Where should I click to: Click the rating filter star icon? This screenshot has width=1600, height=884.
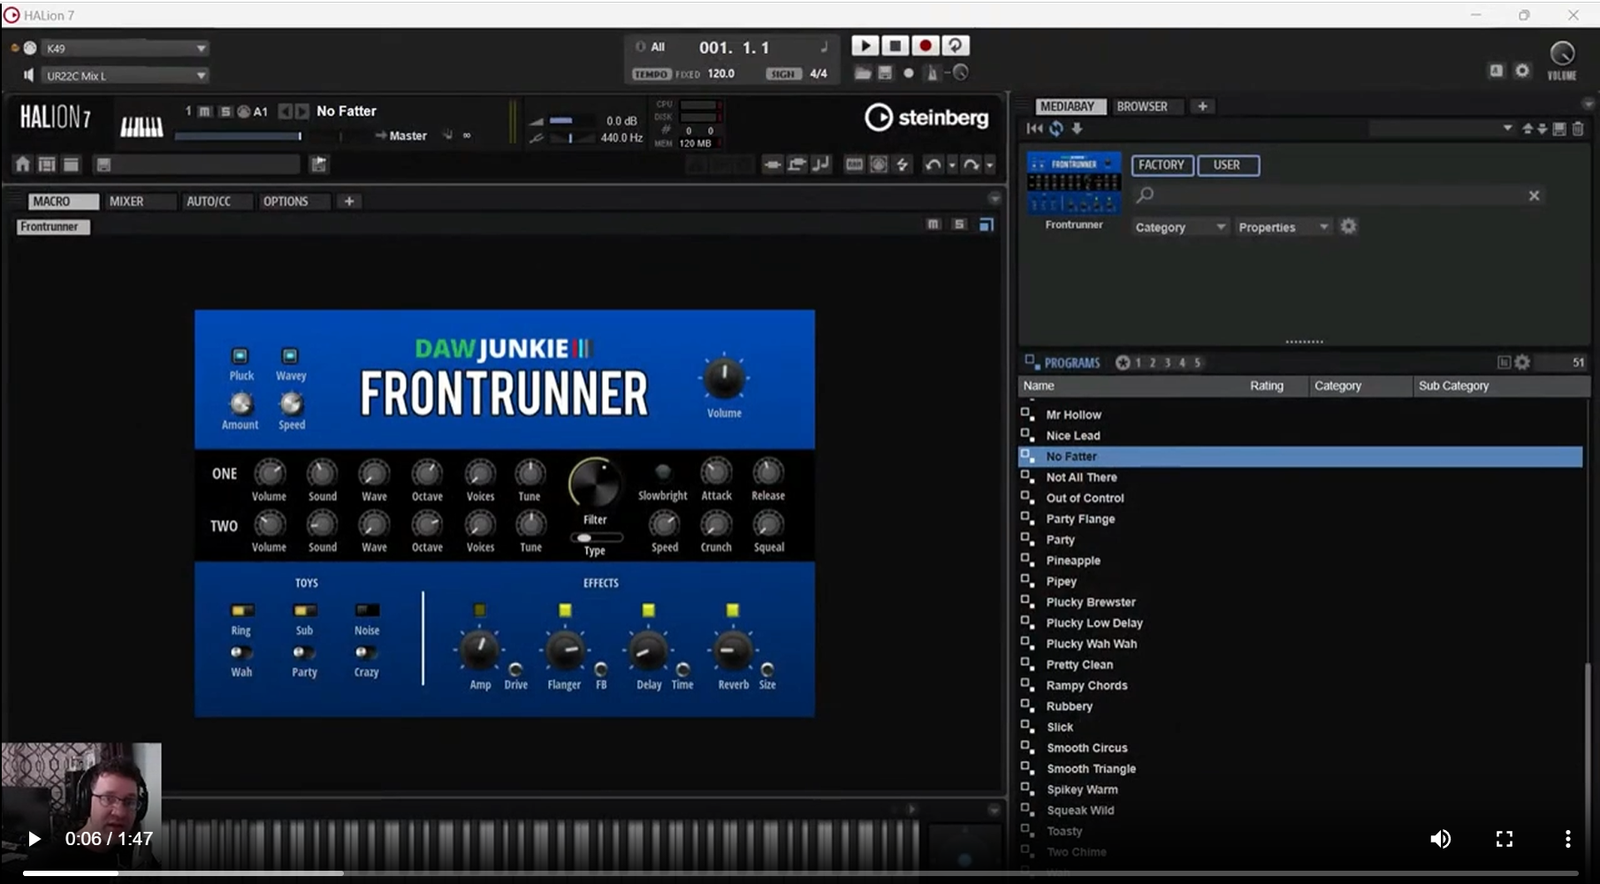pos(1123,362)
